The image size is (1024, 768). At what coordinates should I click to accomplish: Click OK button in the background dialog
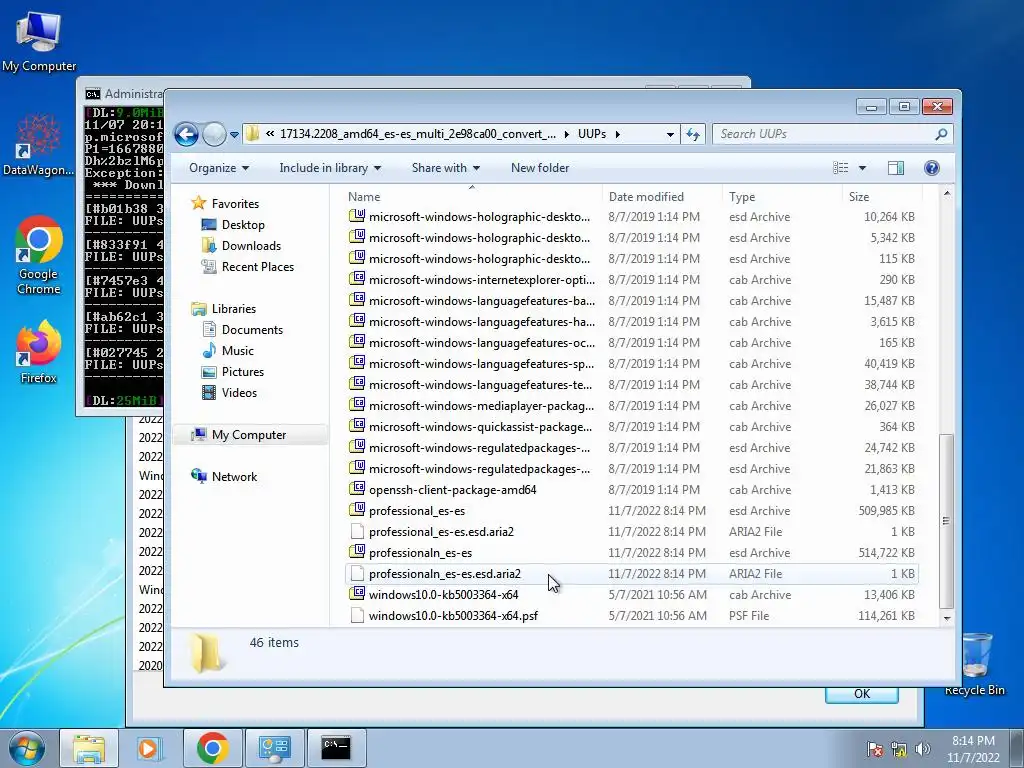point(861,694)
